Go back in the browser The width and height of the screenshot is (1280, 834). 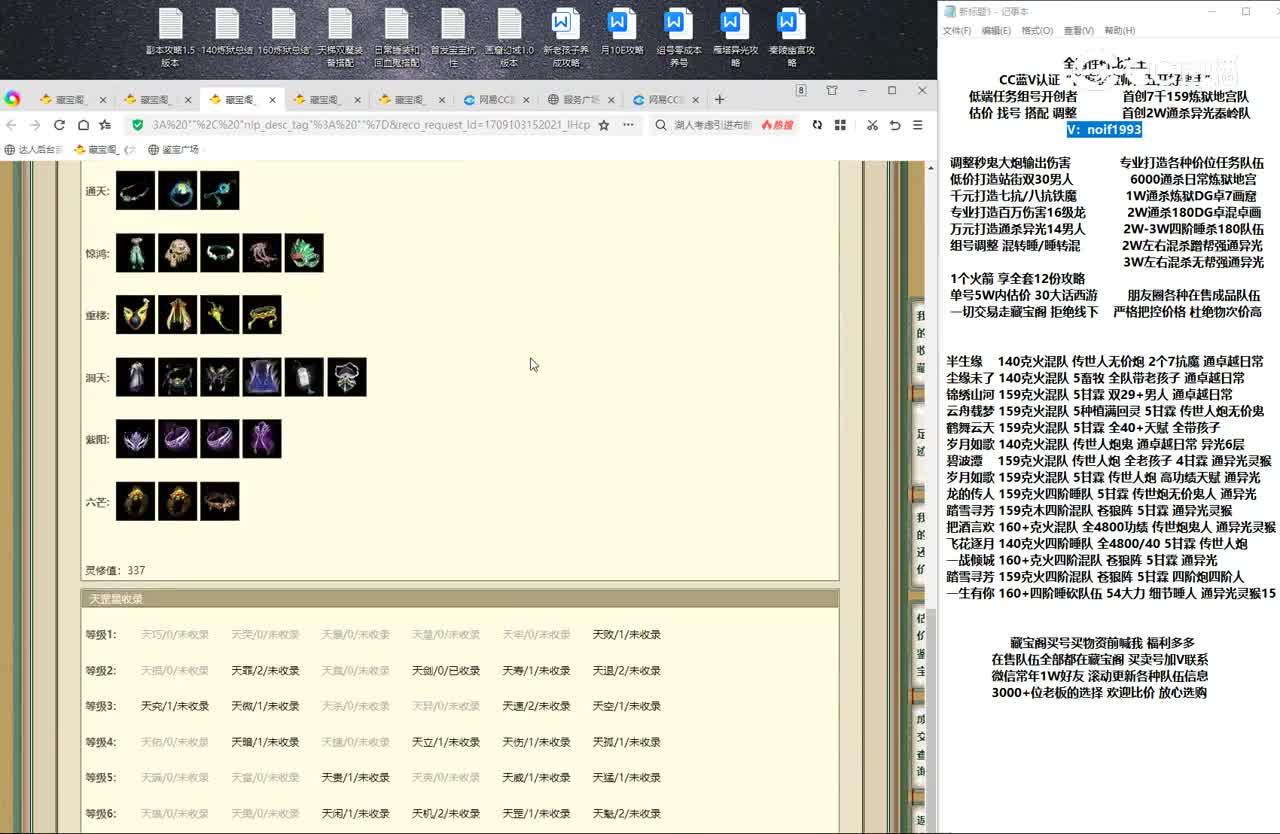(11, 125)
